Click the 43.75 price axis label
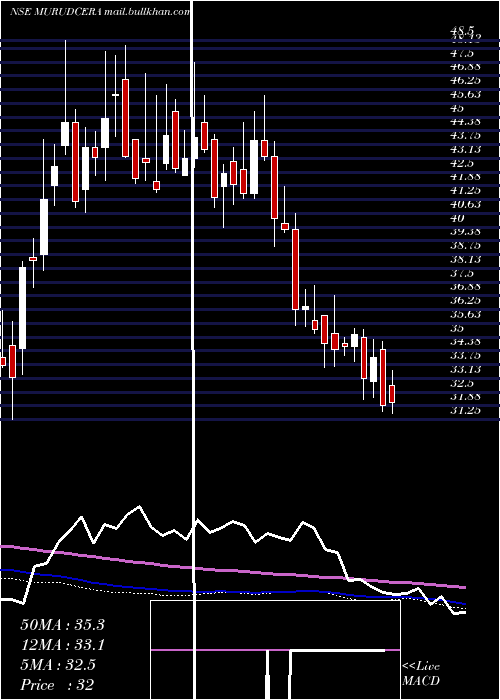Screen dimensions: 500x700 coord(465,136)
